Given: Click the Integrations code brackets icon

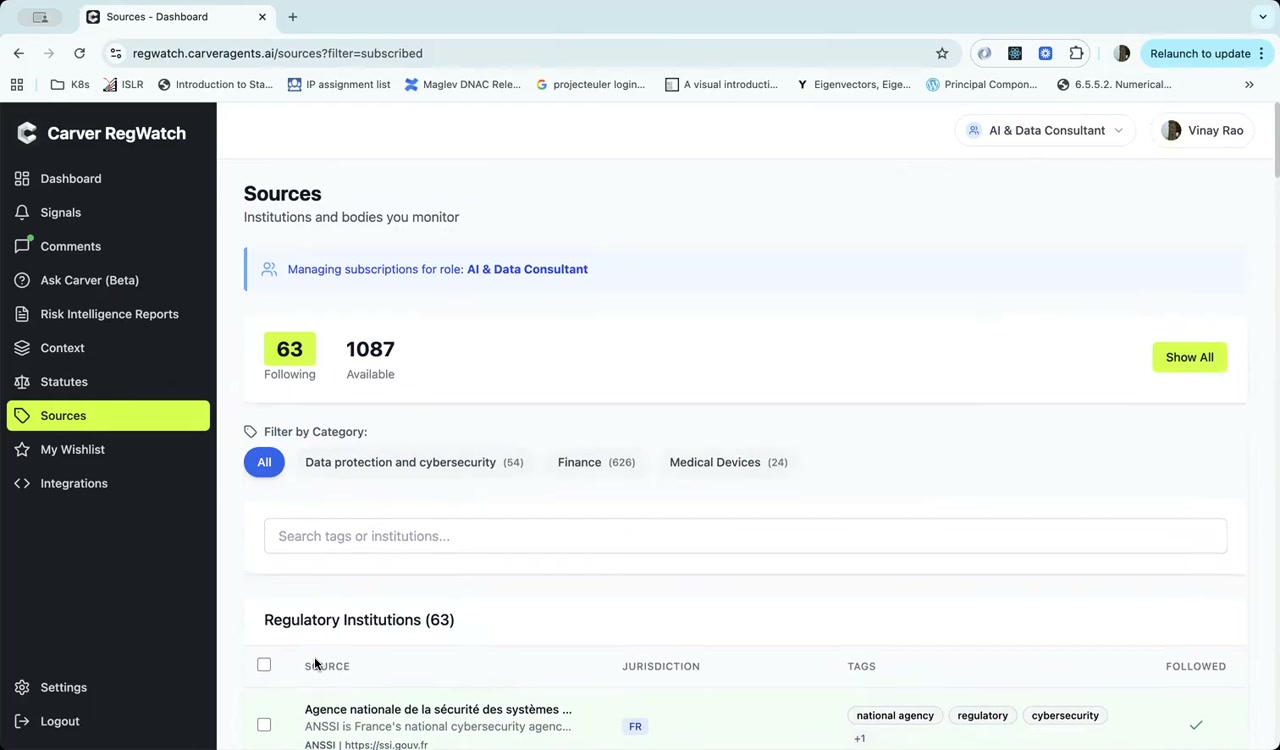Looking at the screenshot, I should click(22, 484).
